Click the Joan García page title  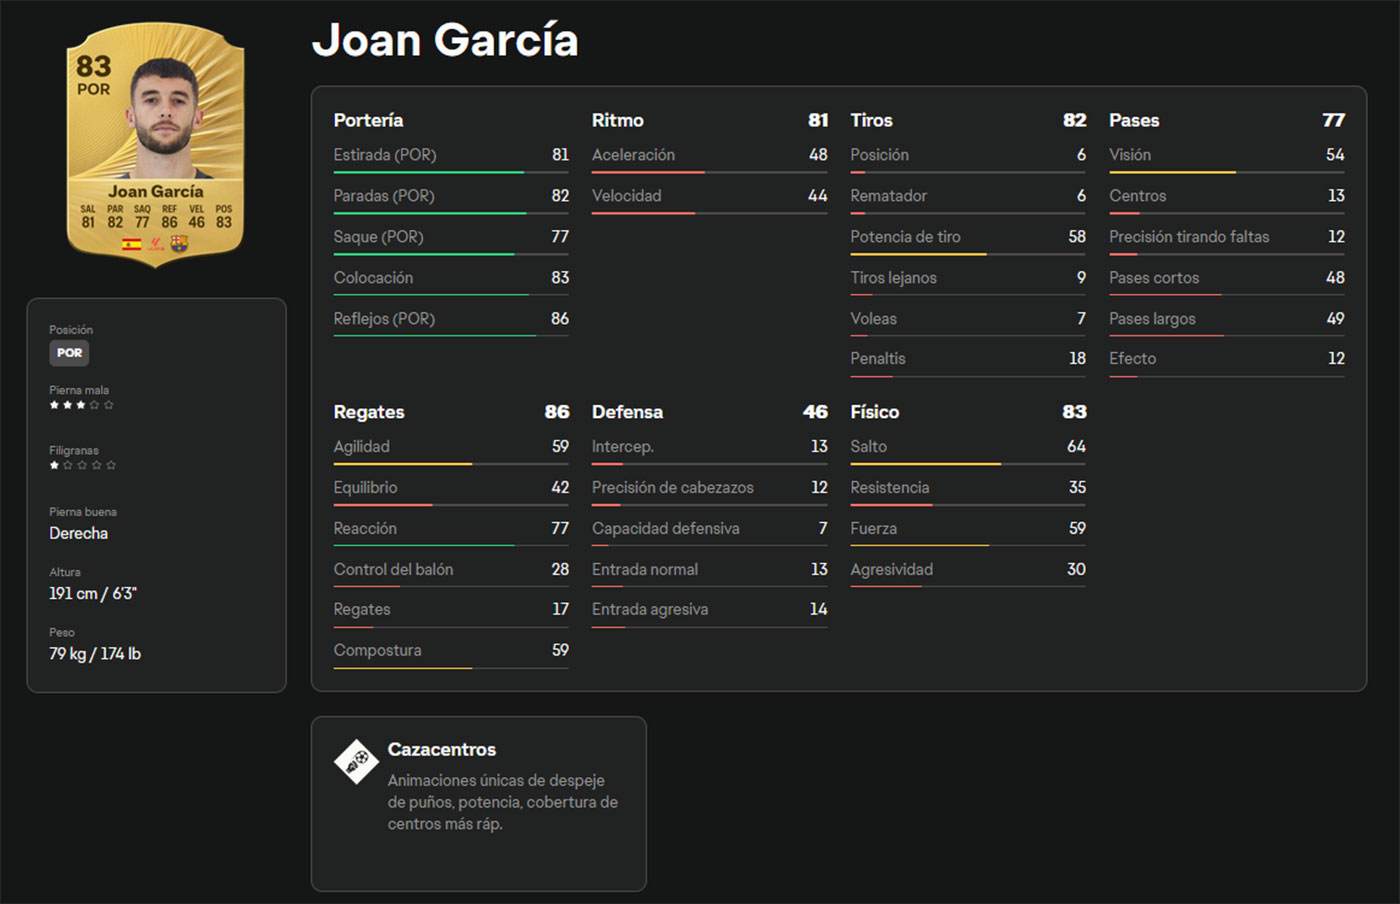[x=445, y=41]
